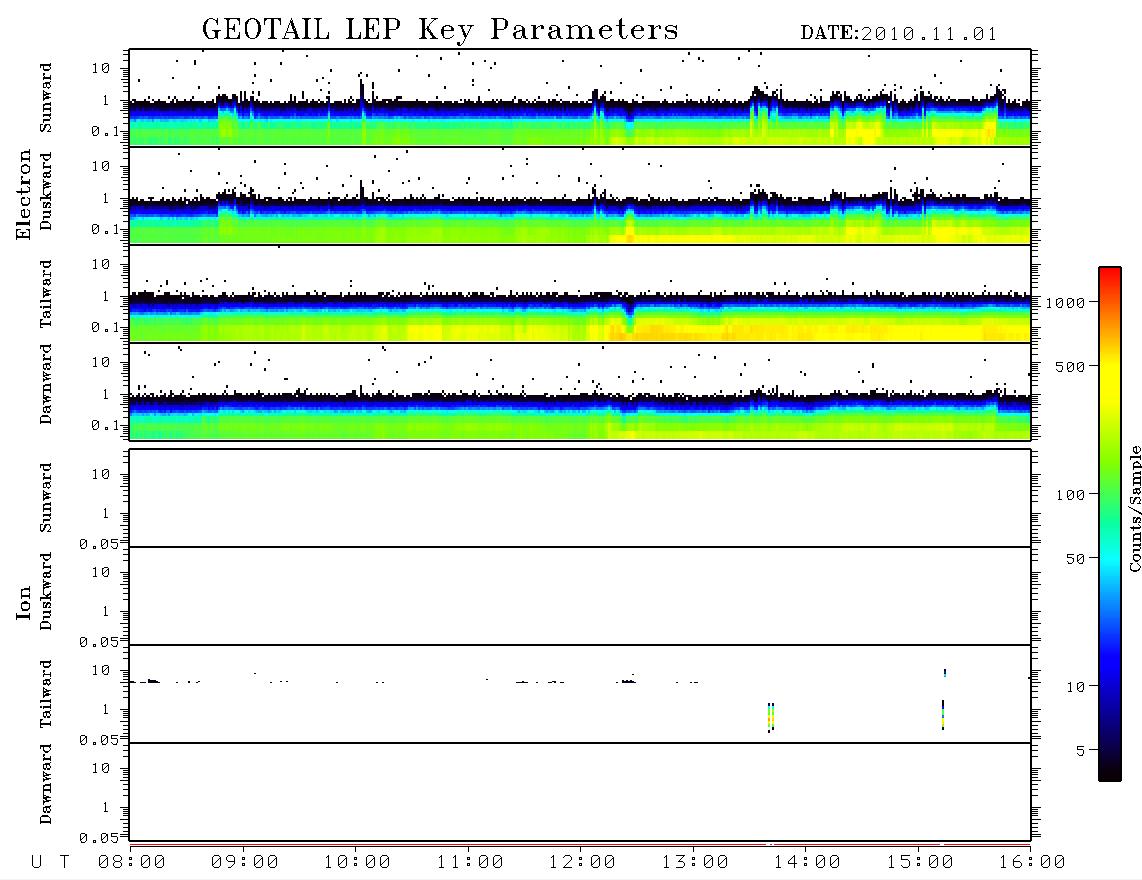Select the 'DATE:2010.11.01' label
Image resolution: width=1142 pixels, height=880 pixels.
pos(898,34)
